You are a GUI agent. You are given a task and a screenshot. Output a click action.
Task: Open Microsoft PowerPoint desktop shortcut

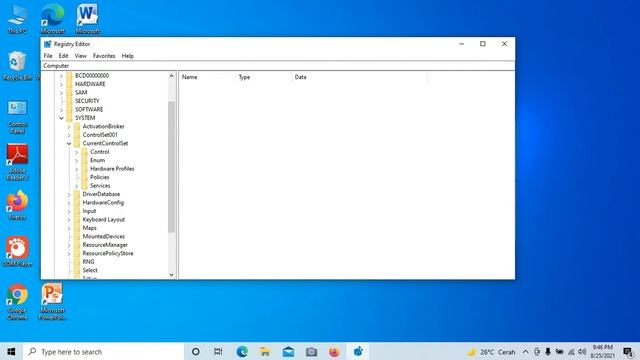pyautogui.click(x=52, y=302)
